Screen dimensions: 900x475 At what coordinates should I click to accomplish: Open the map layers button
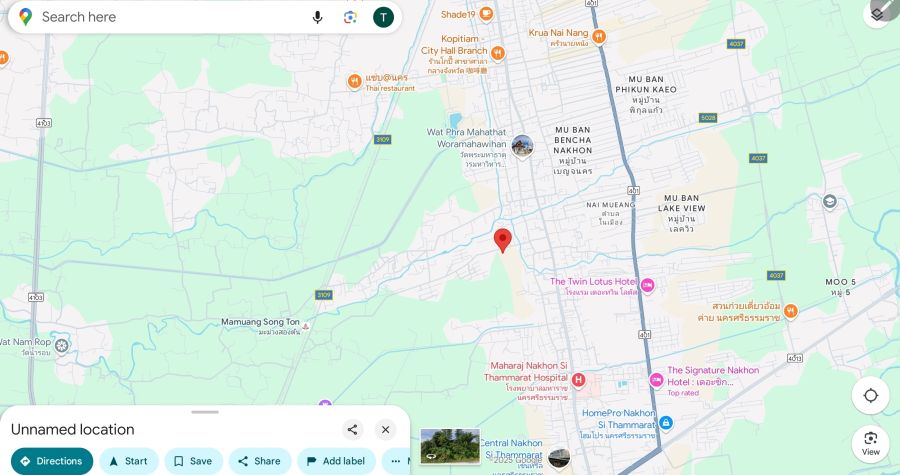pyautogui.click(x=877, y=12)
